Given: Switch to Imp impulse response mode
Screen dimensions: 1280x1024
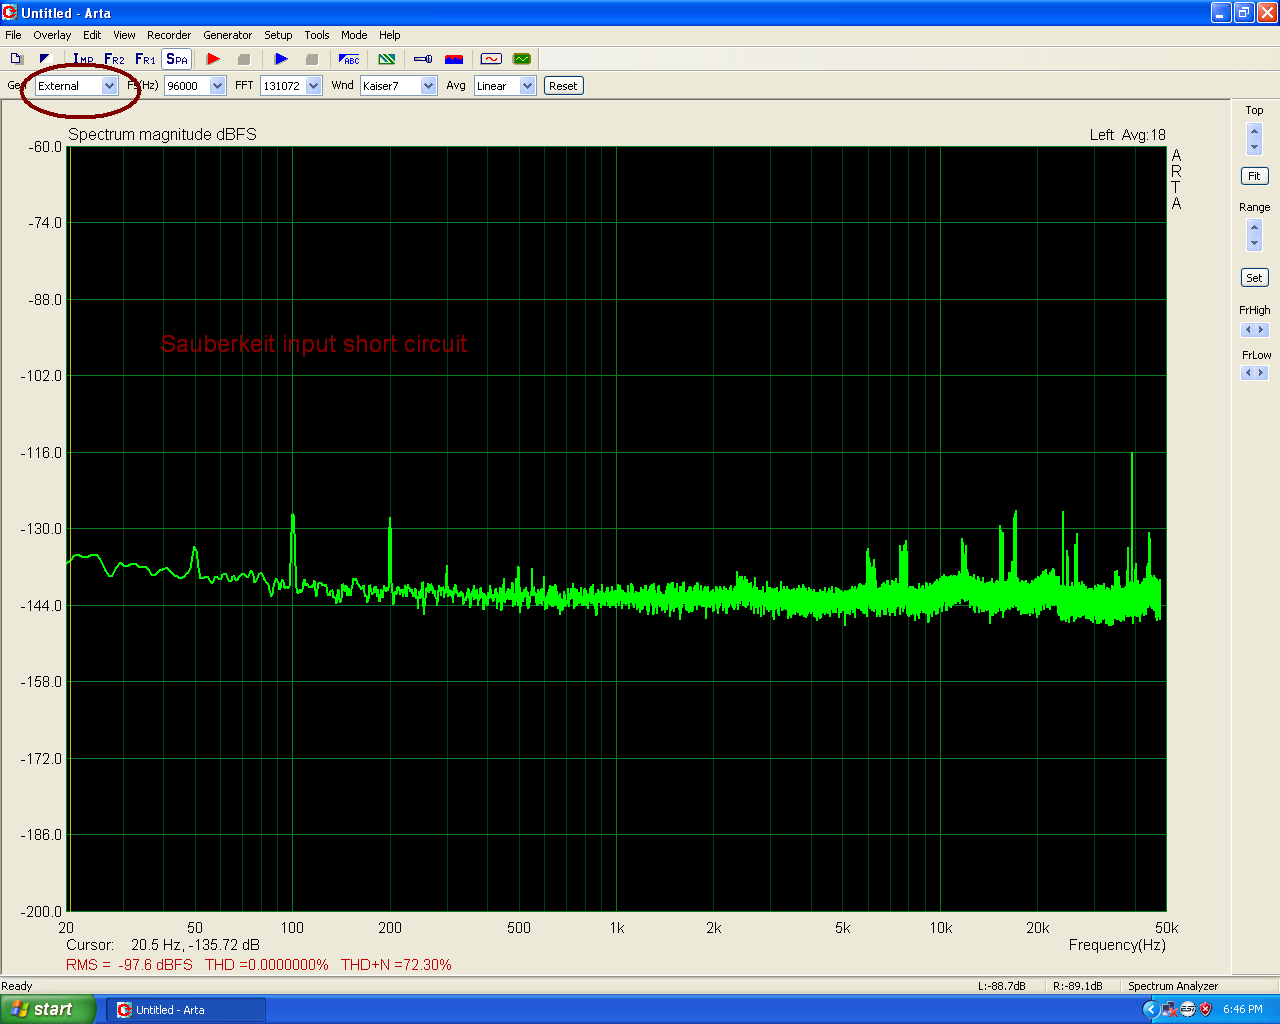Looking at the screenshot, I should (x=84, y=59).
